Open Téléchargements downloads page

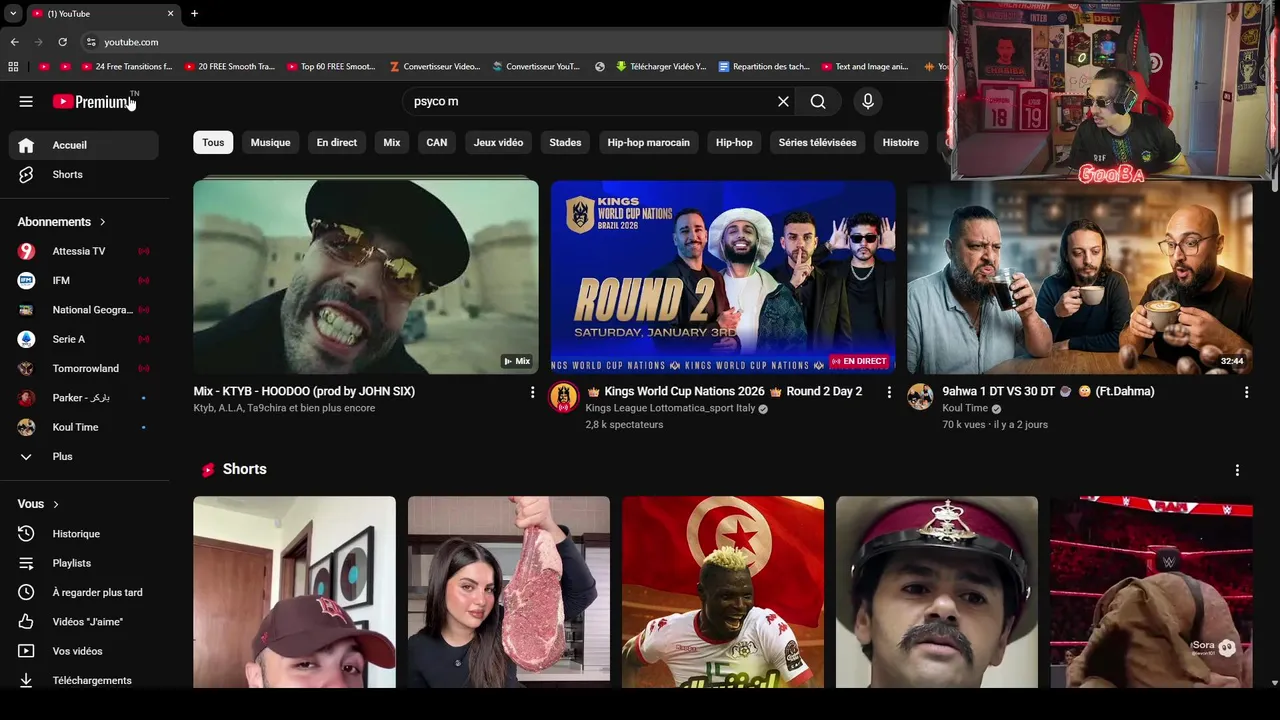pos(84,680)
